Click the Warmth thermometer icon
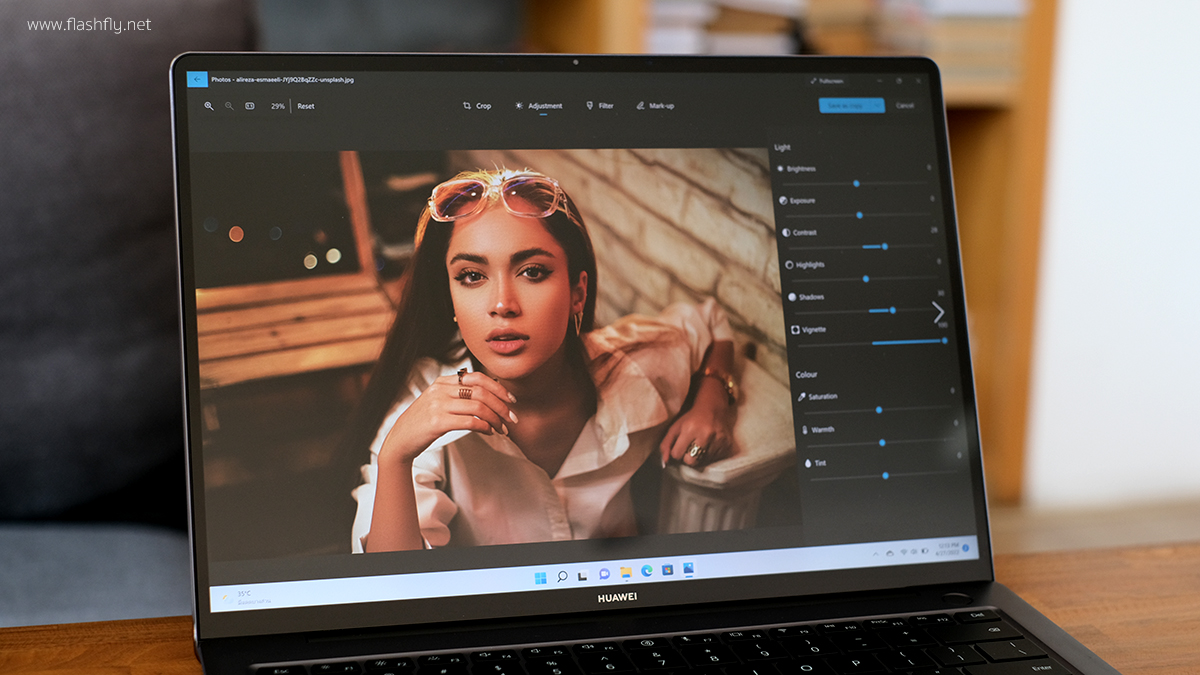 [x=804, y=430]
